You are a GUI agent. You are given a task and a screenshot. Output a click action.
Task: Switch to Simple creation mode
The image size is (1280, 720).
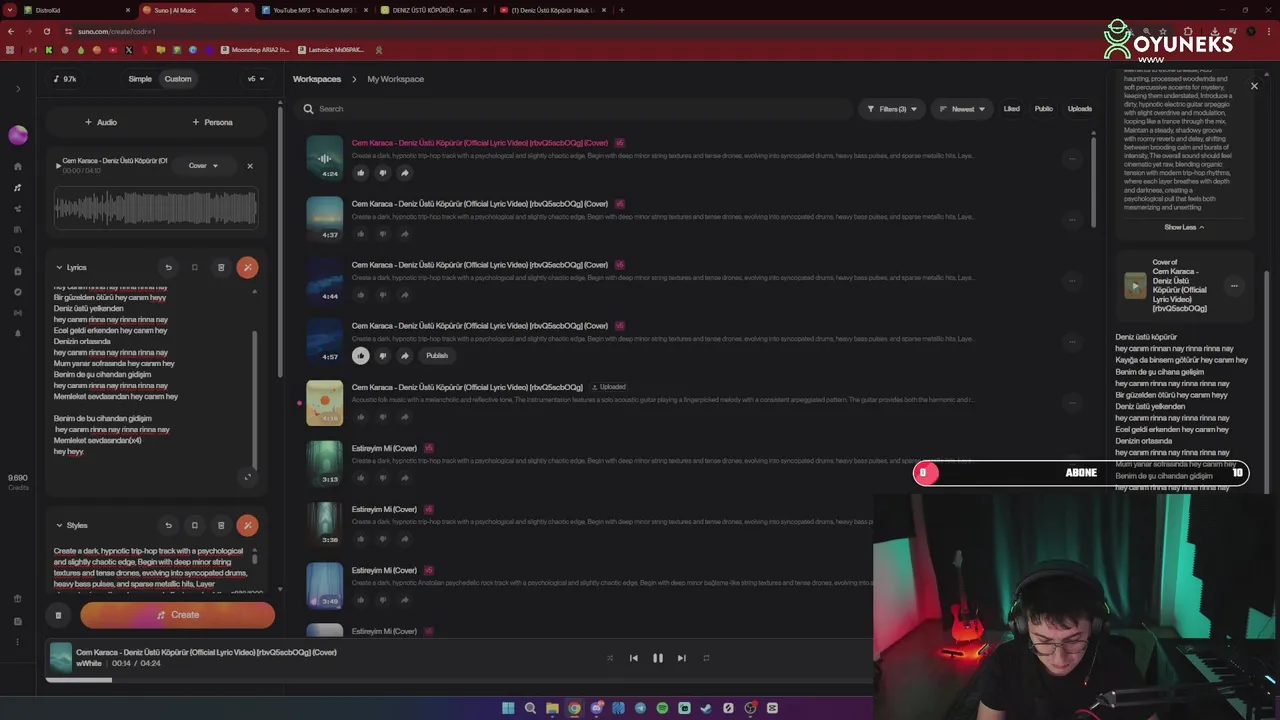pos(140,79)
